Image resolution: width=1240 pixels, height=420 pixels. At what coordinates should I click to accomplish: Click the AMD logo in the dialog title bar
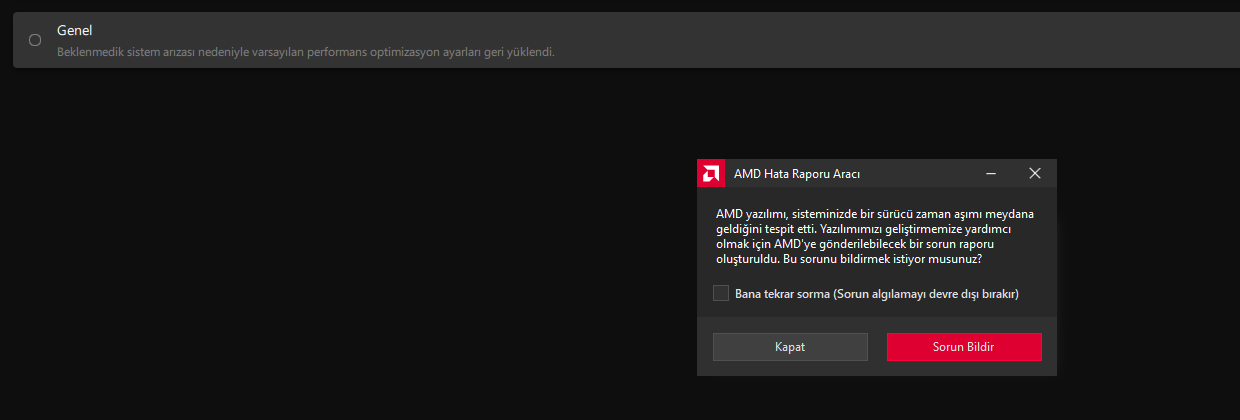click(x=711, y=173)
